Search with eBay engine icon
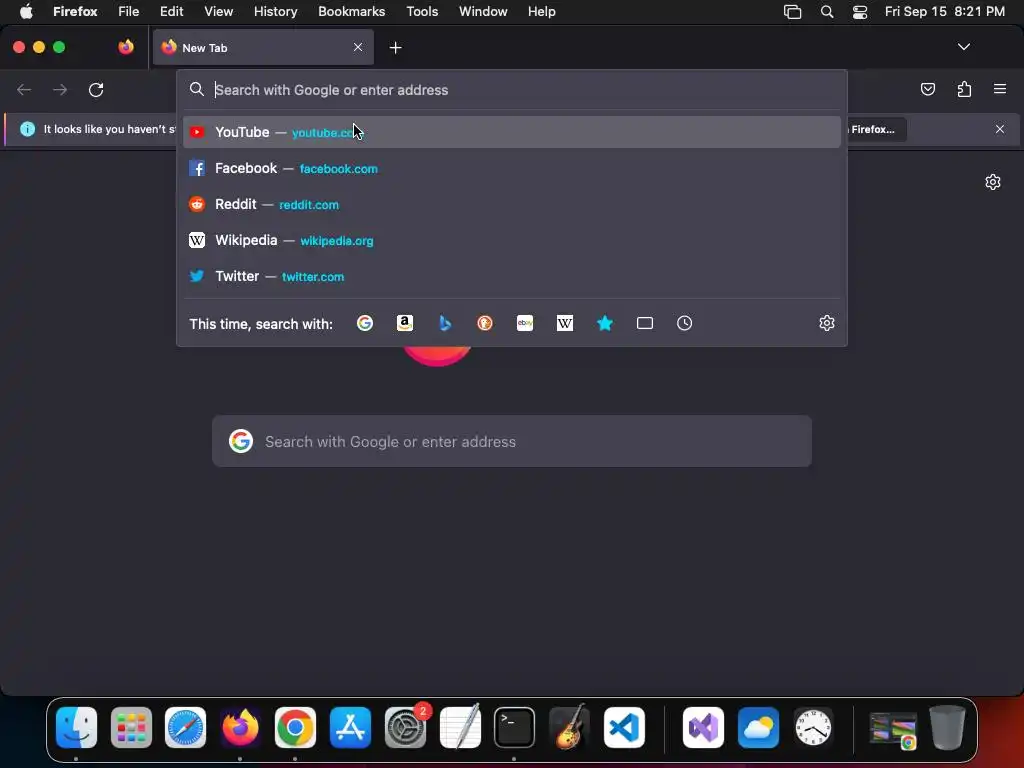1024x768 pixels. (525, 323)
